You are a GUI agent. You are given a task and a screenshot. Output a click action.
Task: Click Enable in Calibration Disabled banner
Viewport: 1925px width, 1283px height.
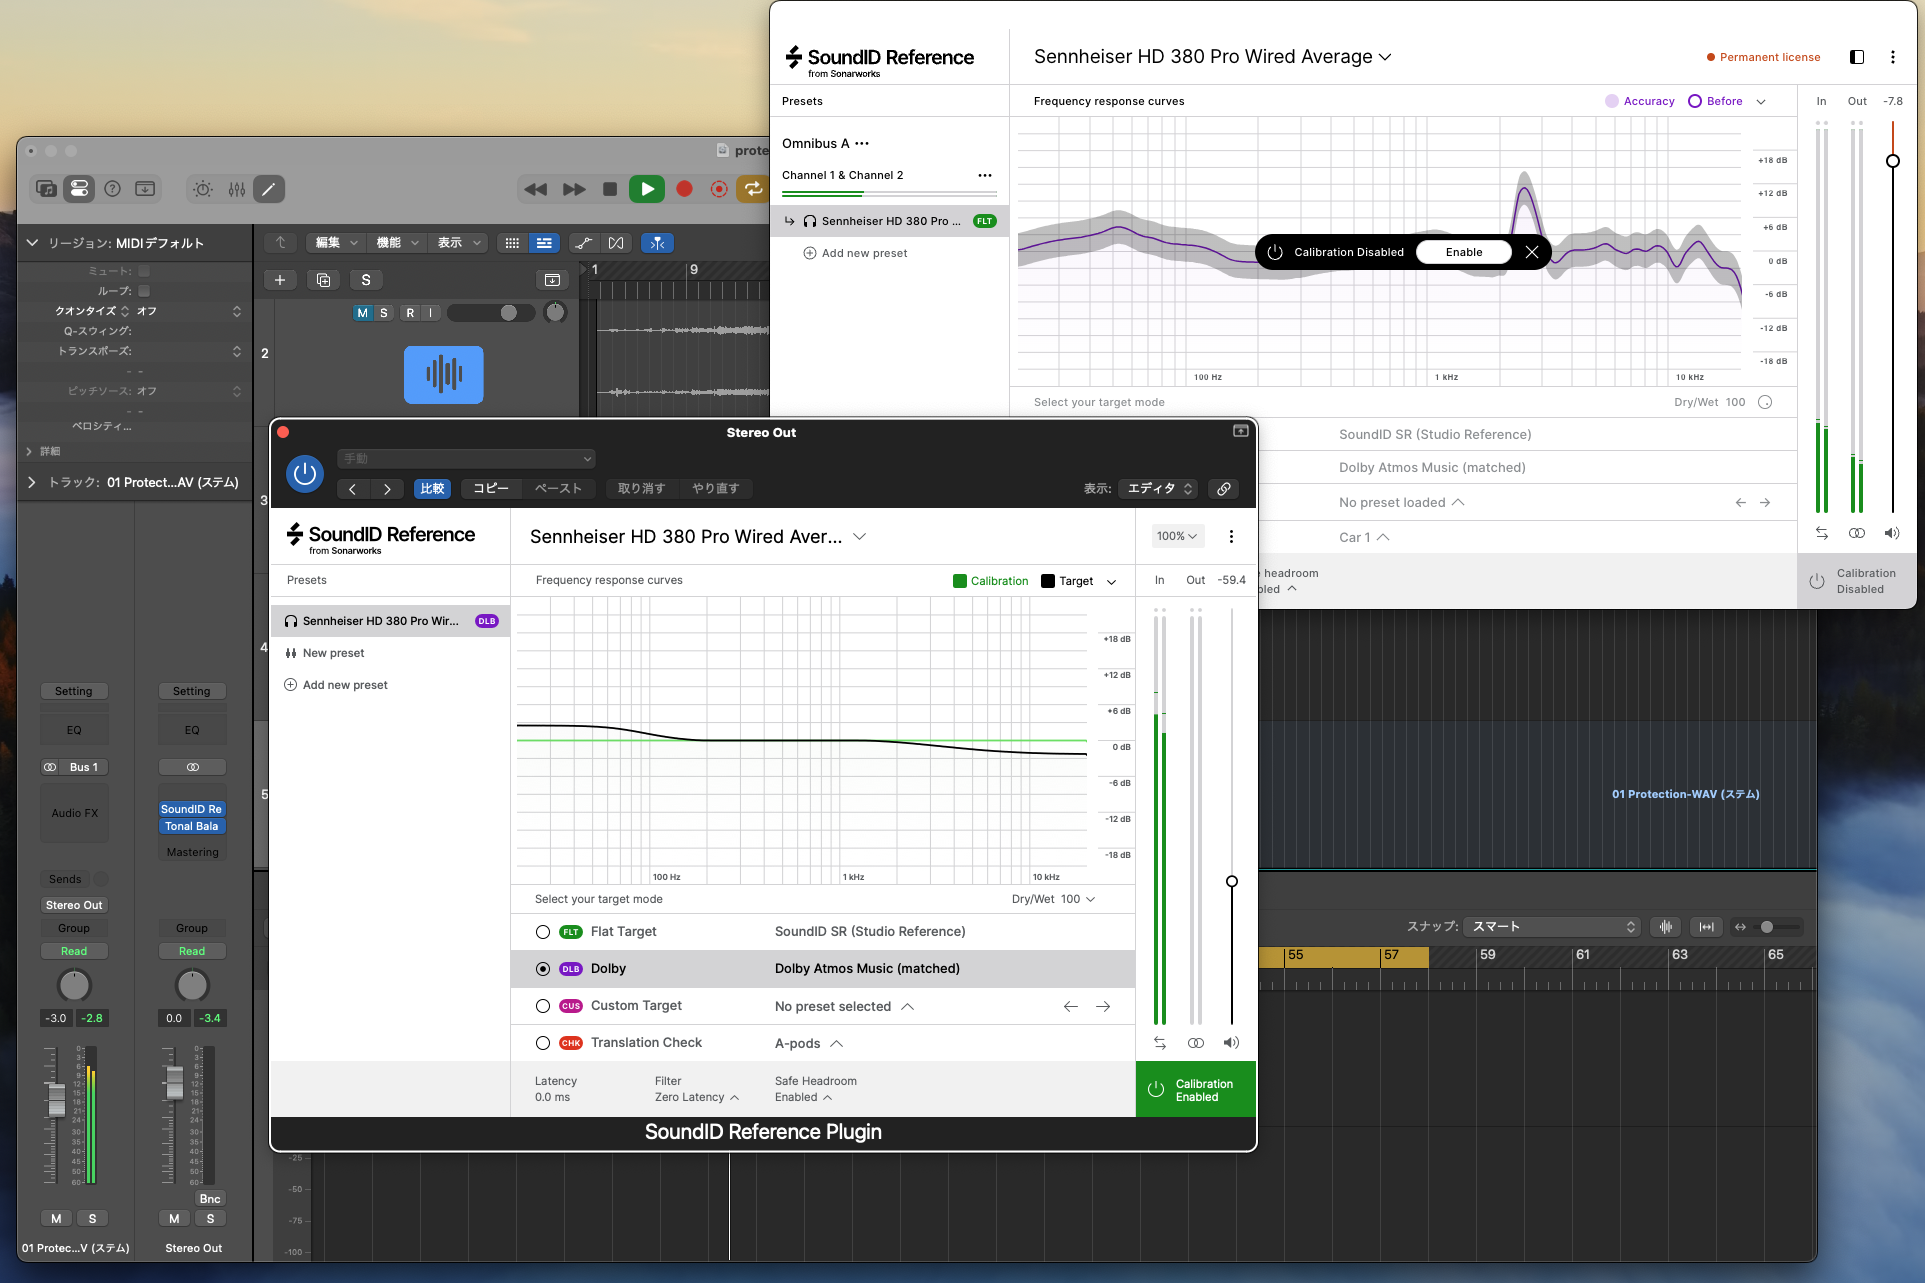pyautogui.click(x=1463, y=252)
